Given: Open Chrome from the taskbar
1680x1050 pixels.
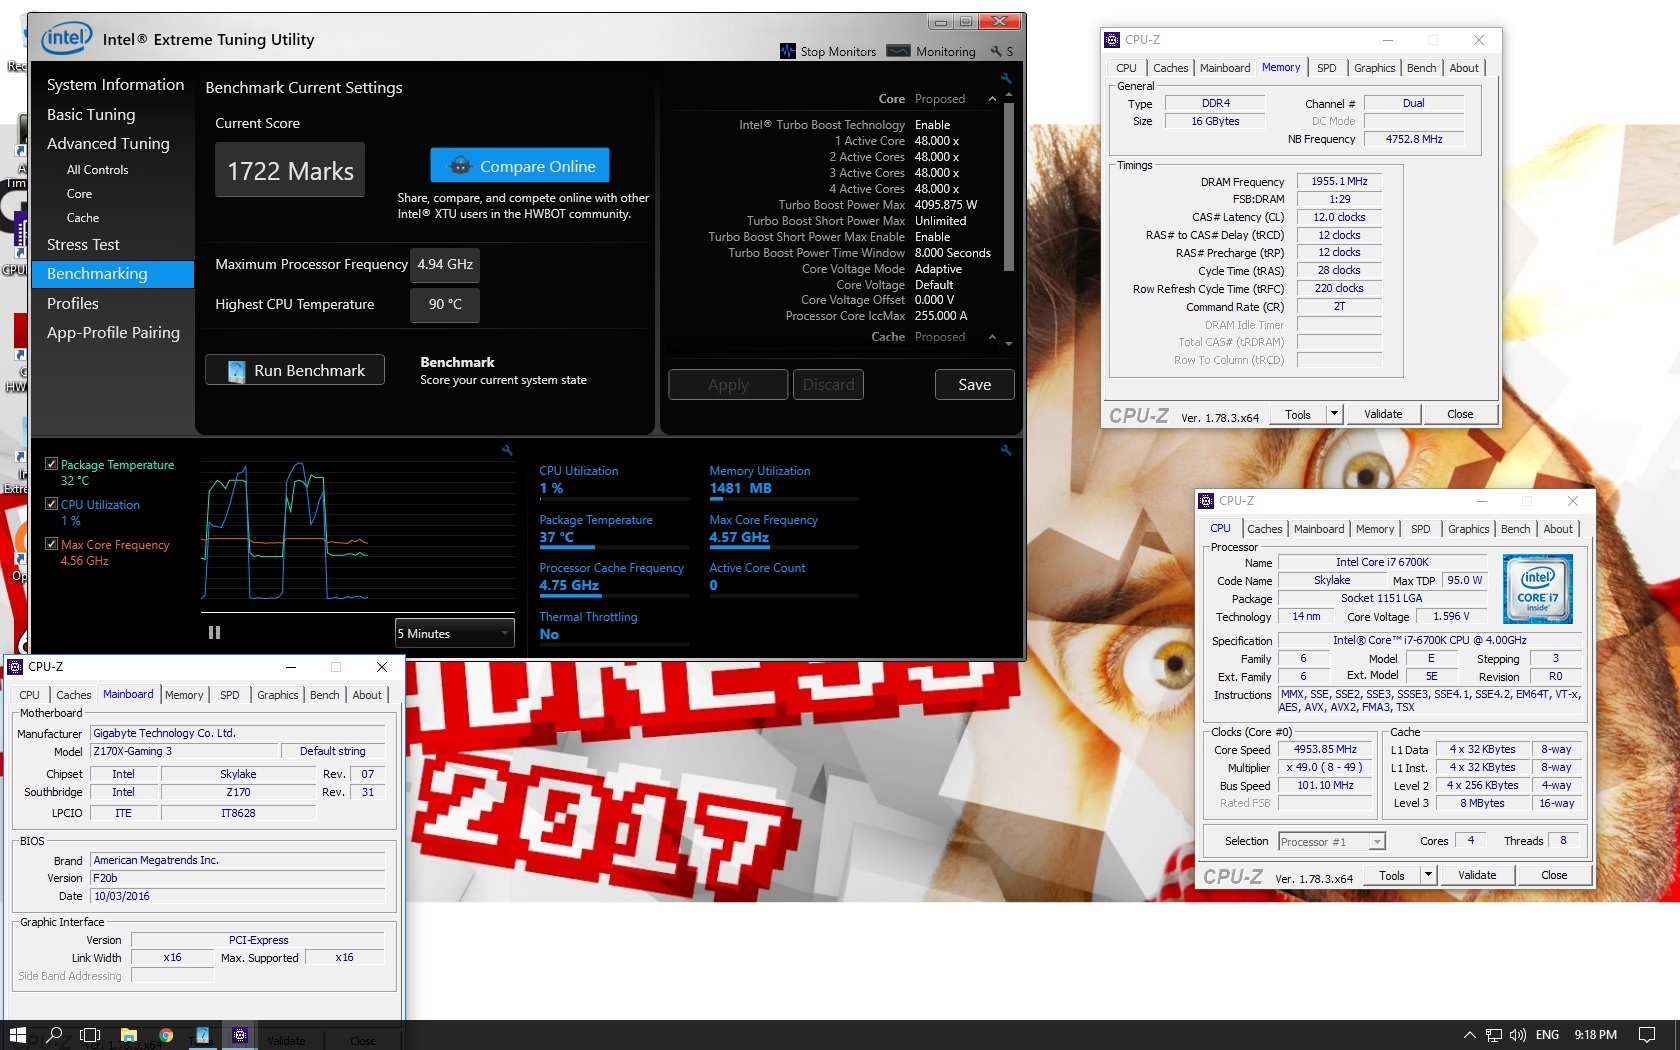Looking at the screenshot, I should pyautogui.click(x=166, y=1035).
